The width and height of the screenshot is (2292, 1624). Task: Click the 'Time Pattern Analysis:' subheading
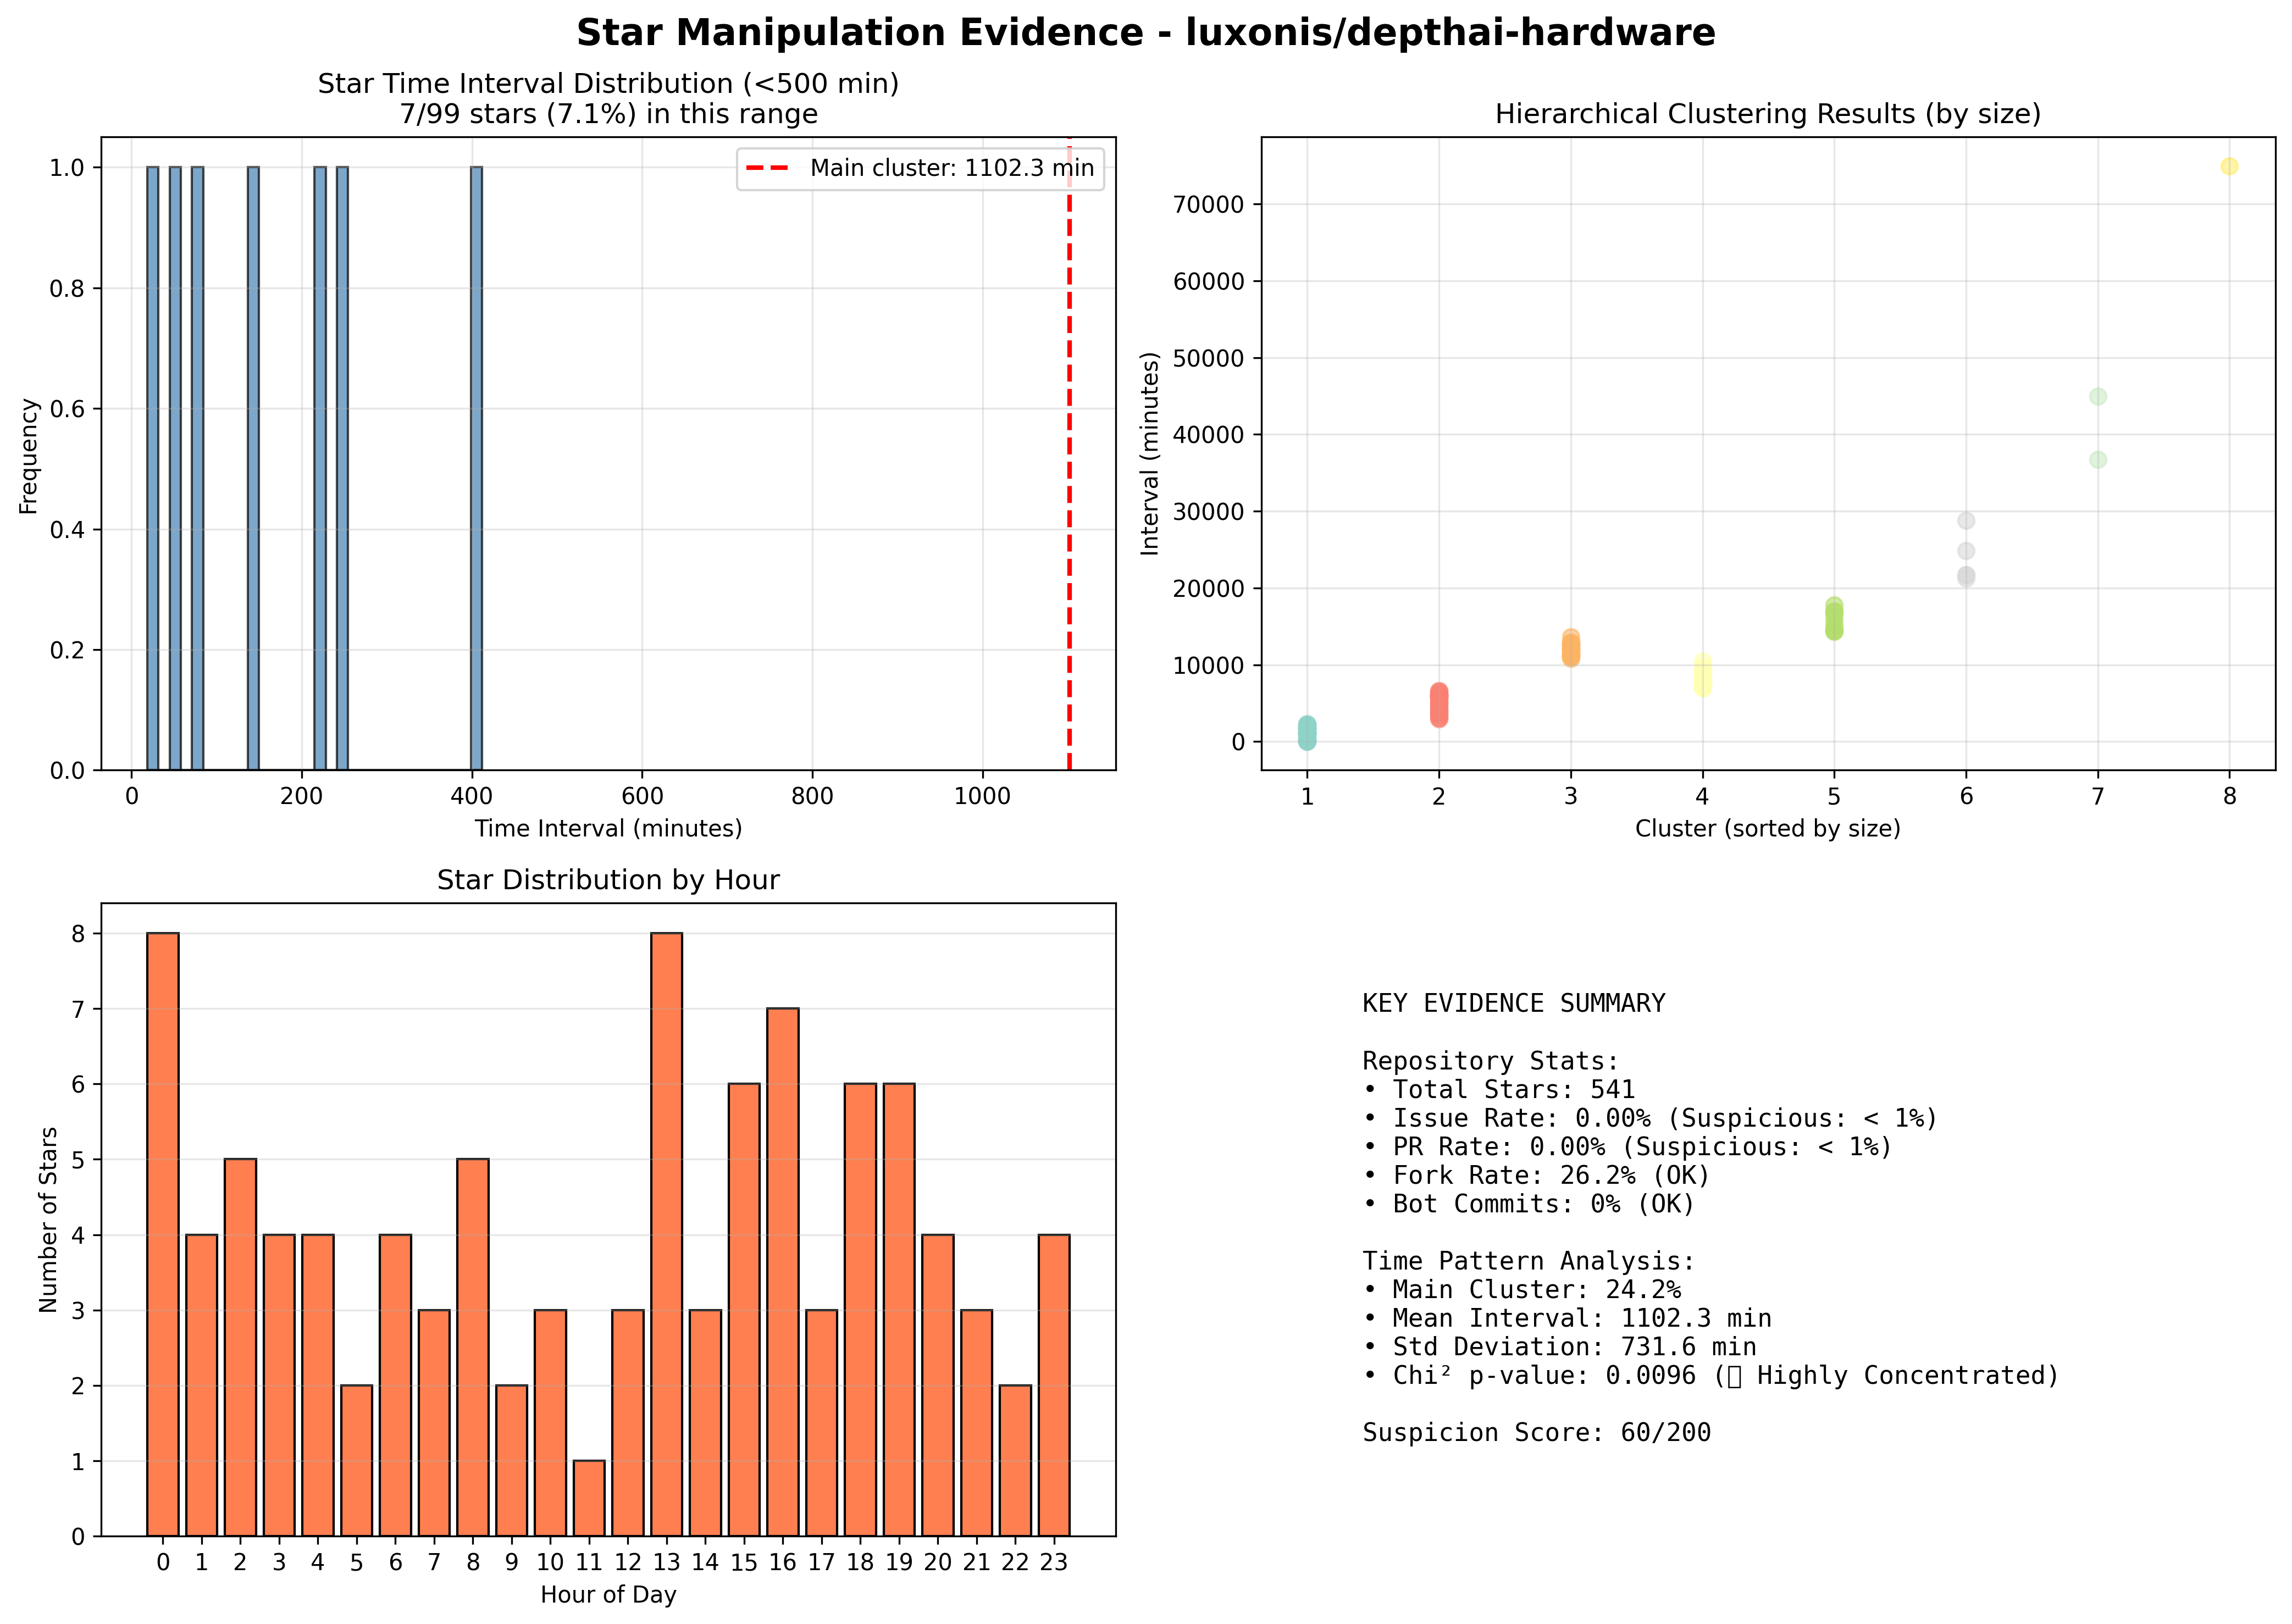1528,1261
